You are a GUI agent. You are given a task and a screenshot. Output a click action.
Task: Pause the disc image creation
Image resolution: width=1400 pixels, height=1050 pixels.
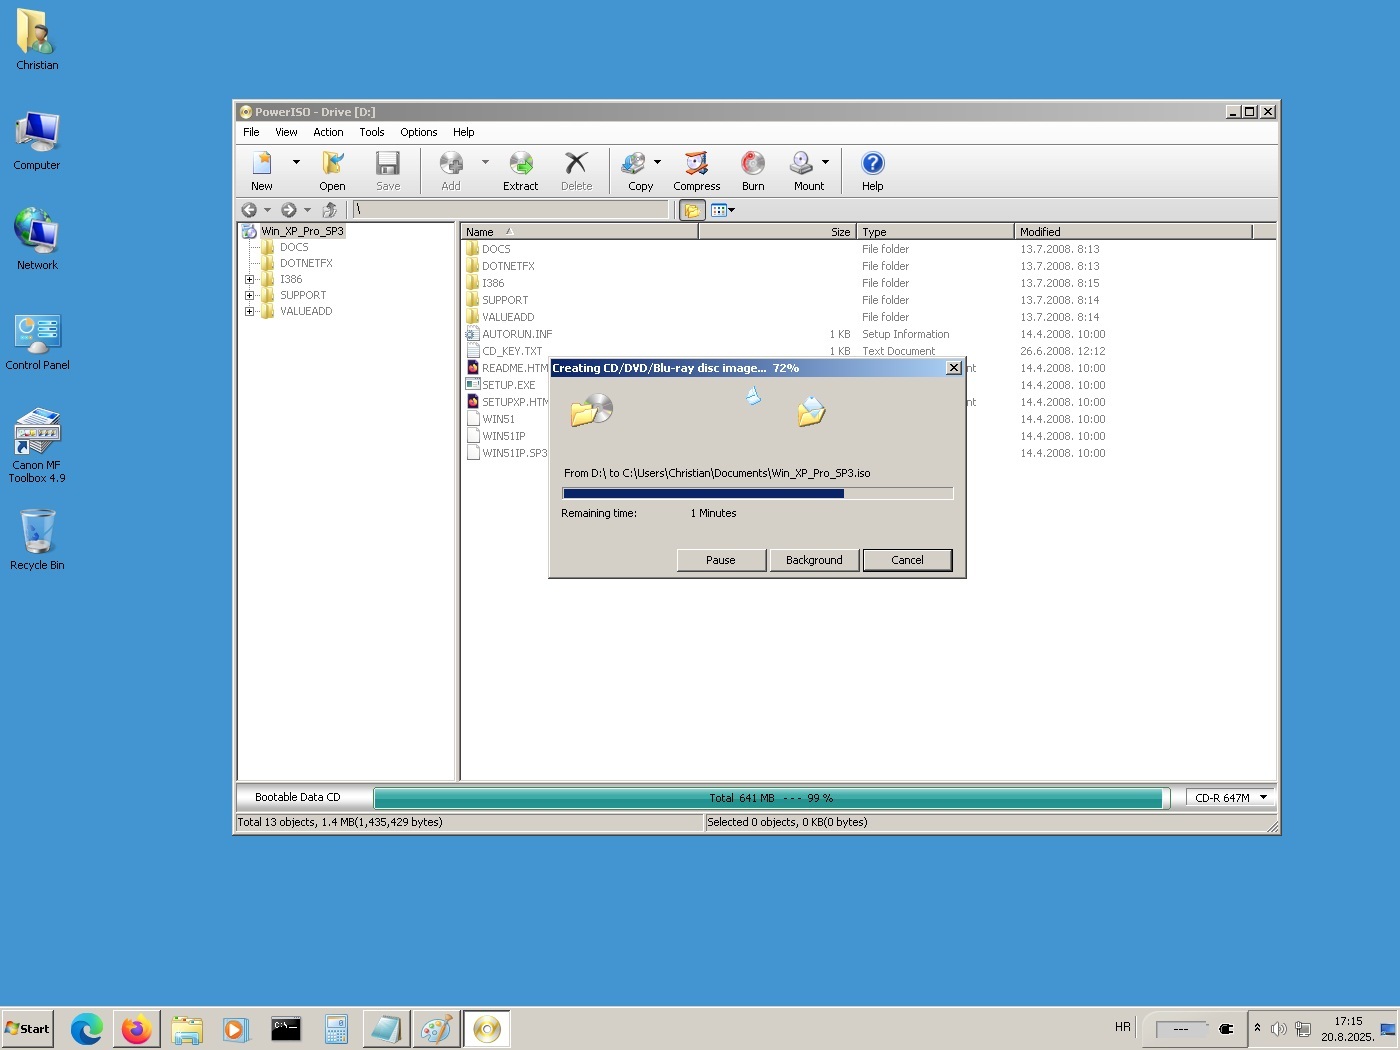coord(721,560)
